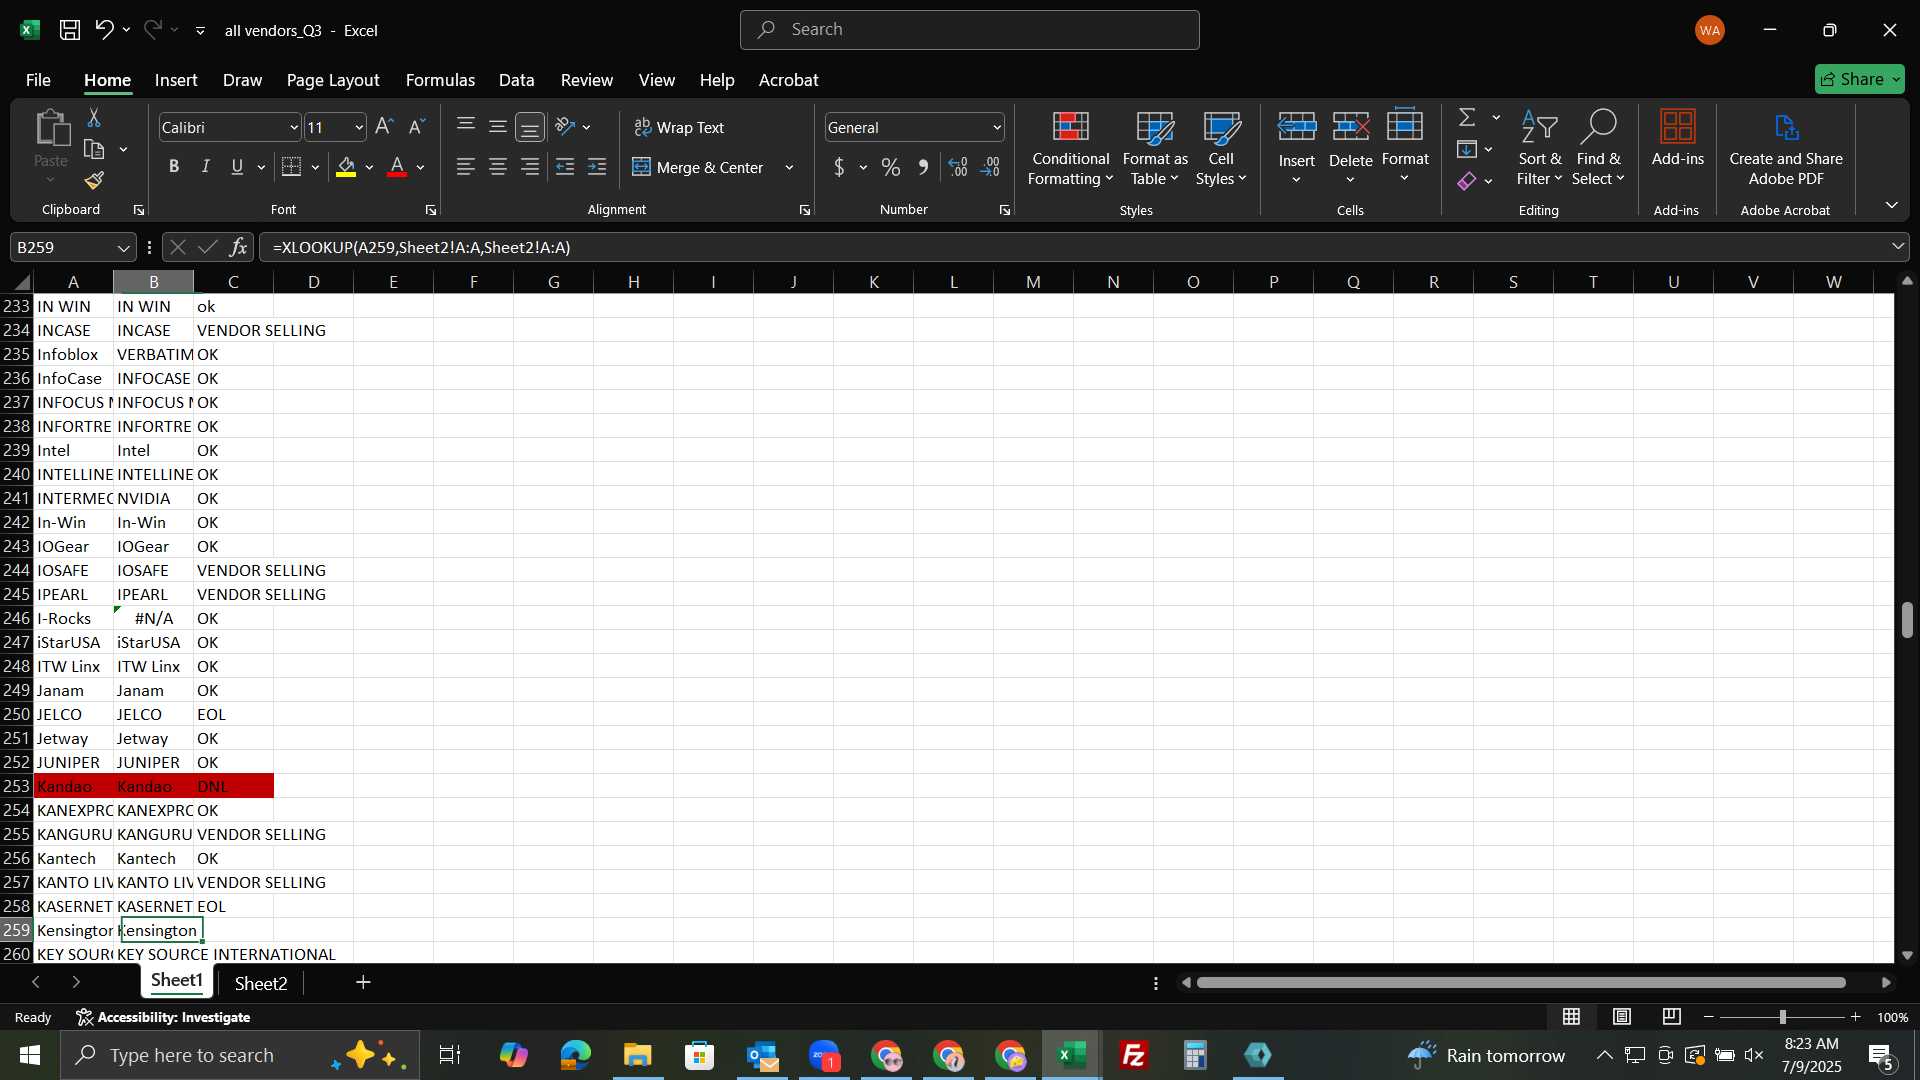Click Create and Share Adobe PDF

coord(1786,148)
